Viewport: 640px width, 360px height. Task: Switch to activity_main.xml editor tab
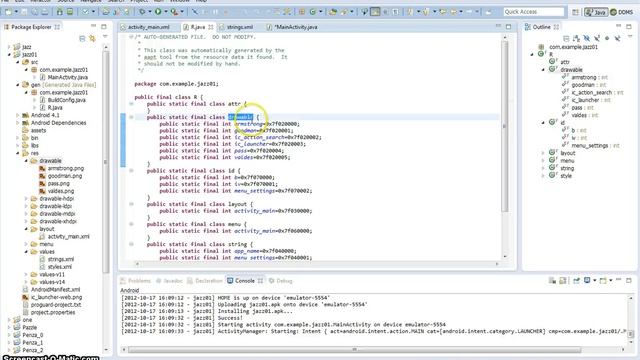click(149, 27)
